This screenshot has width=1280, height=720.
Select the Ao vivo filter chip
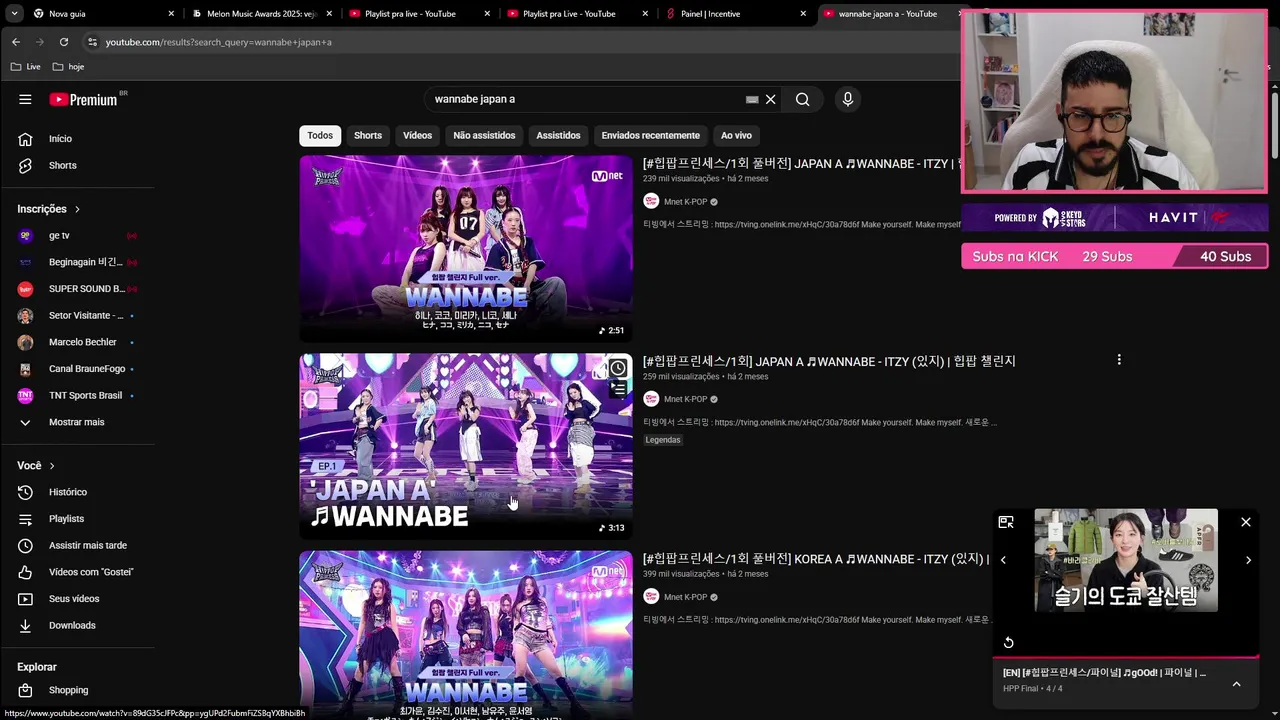tap(736, 136)
